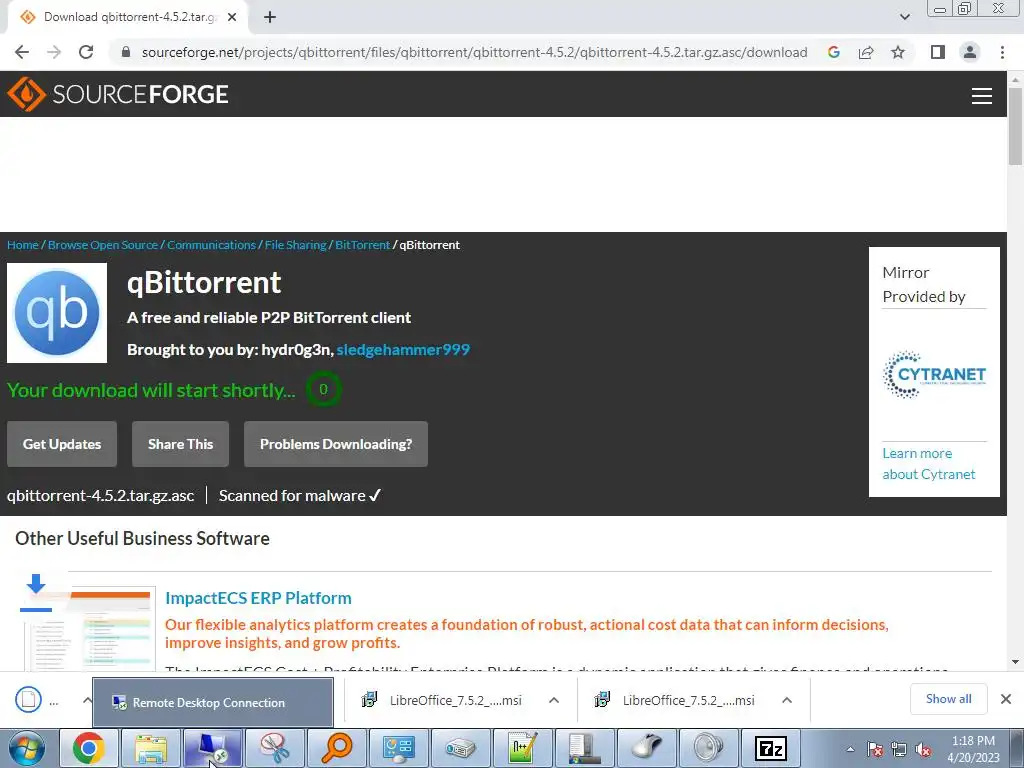Open Learn more about Cytranet link
Image resolution: width=1024 pixels, height=768 pixels.
(x=929, y=464)
